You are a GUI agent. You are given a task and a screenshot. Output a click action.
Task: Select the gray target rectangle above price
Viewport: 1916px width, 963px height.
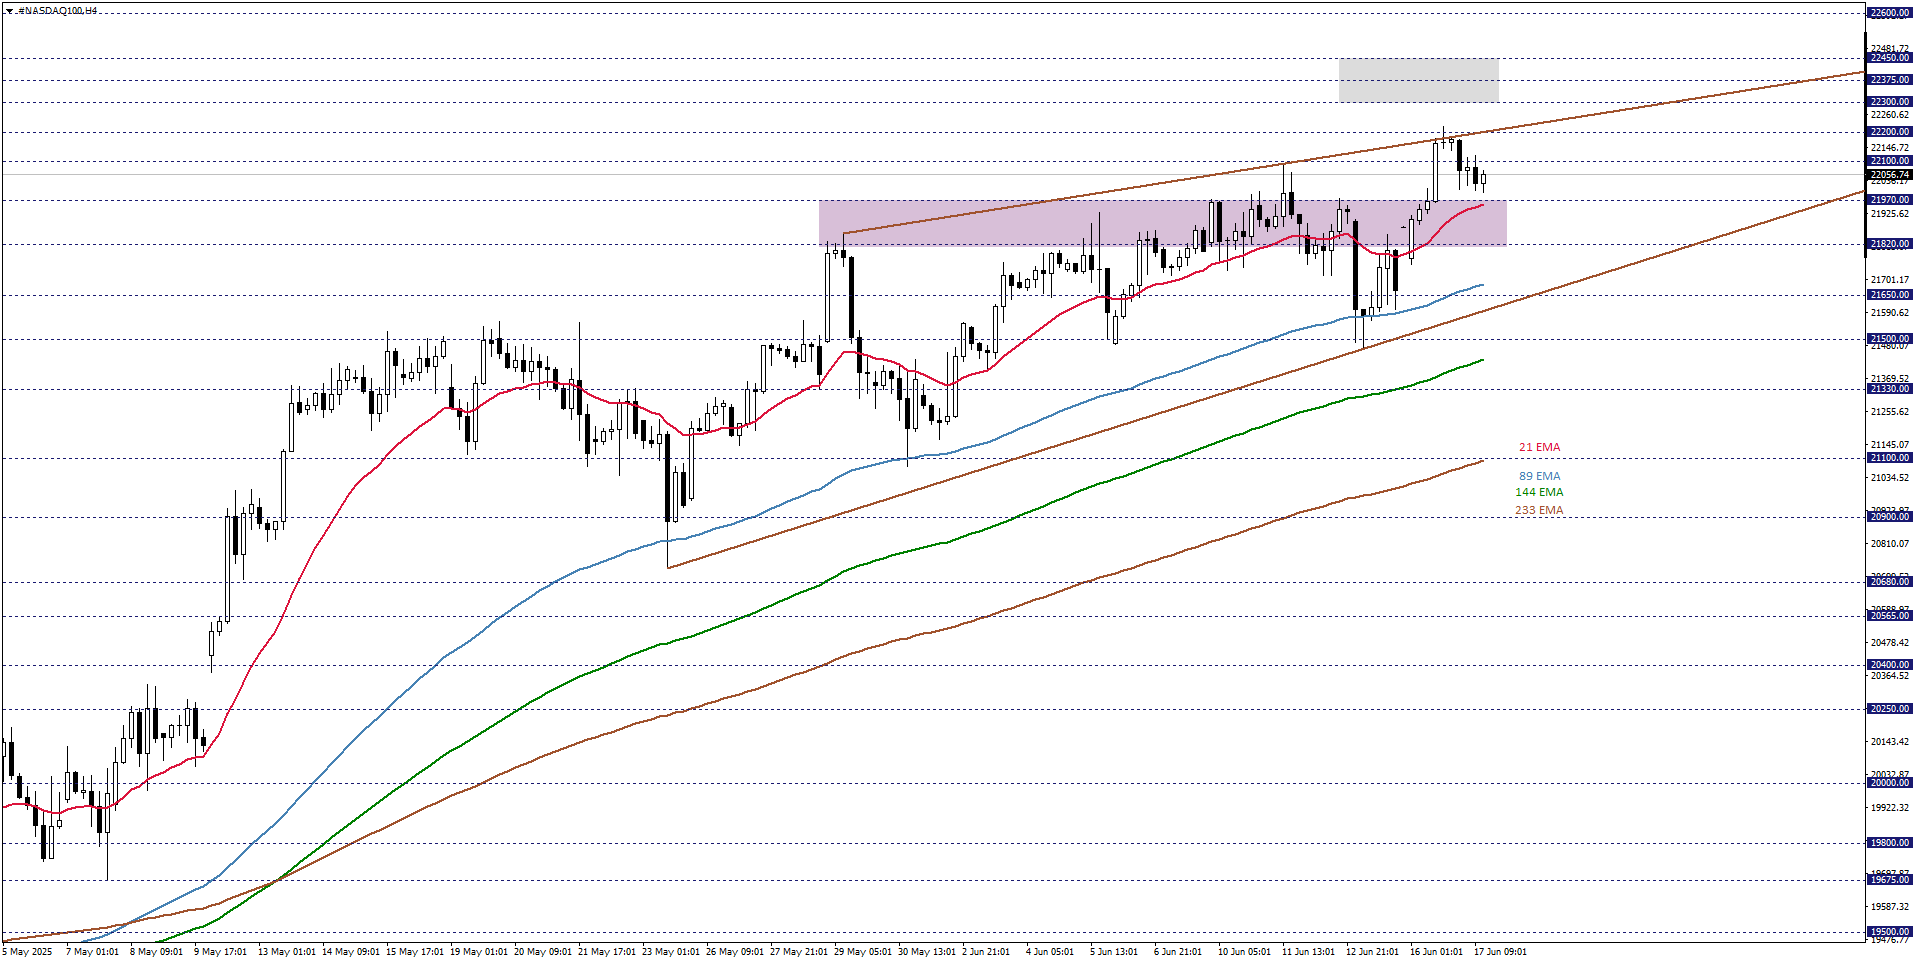(1418, 80)
